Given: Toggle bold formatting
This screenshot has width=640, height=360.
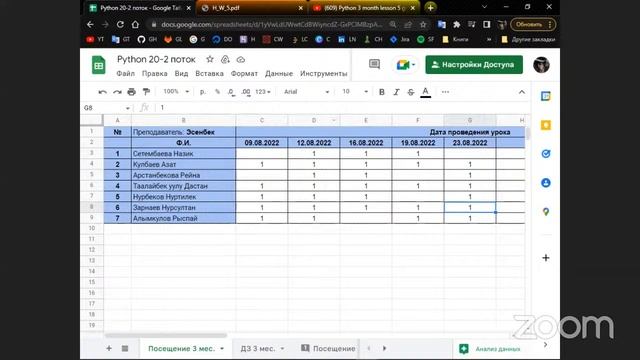Looking at the screenshot, I should point(382,92).
